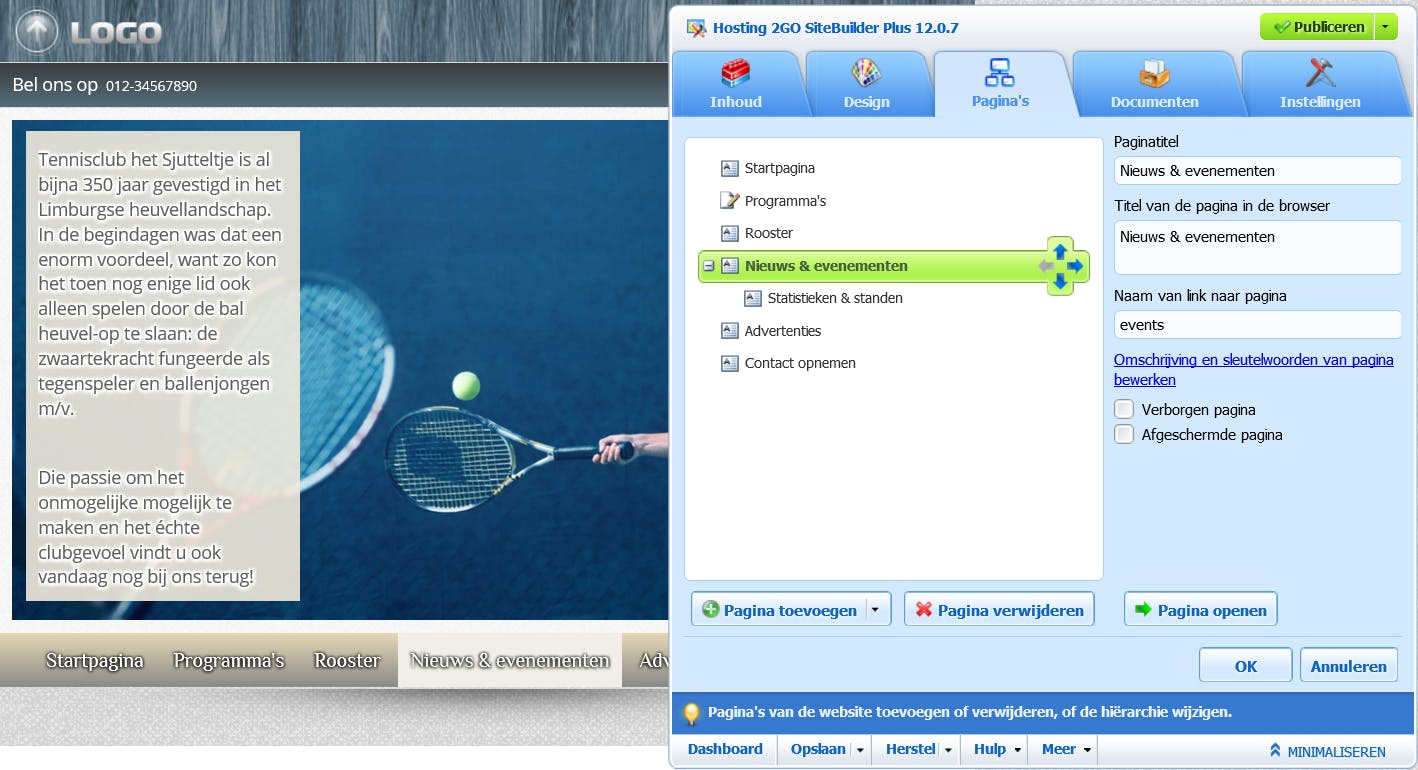This screenshot has height=770, width=1418.
Task: Minimize the panel with MINIMALISEREN
Action: pos(1327,751)
